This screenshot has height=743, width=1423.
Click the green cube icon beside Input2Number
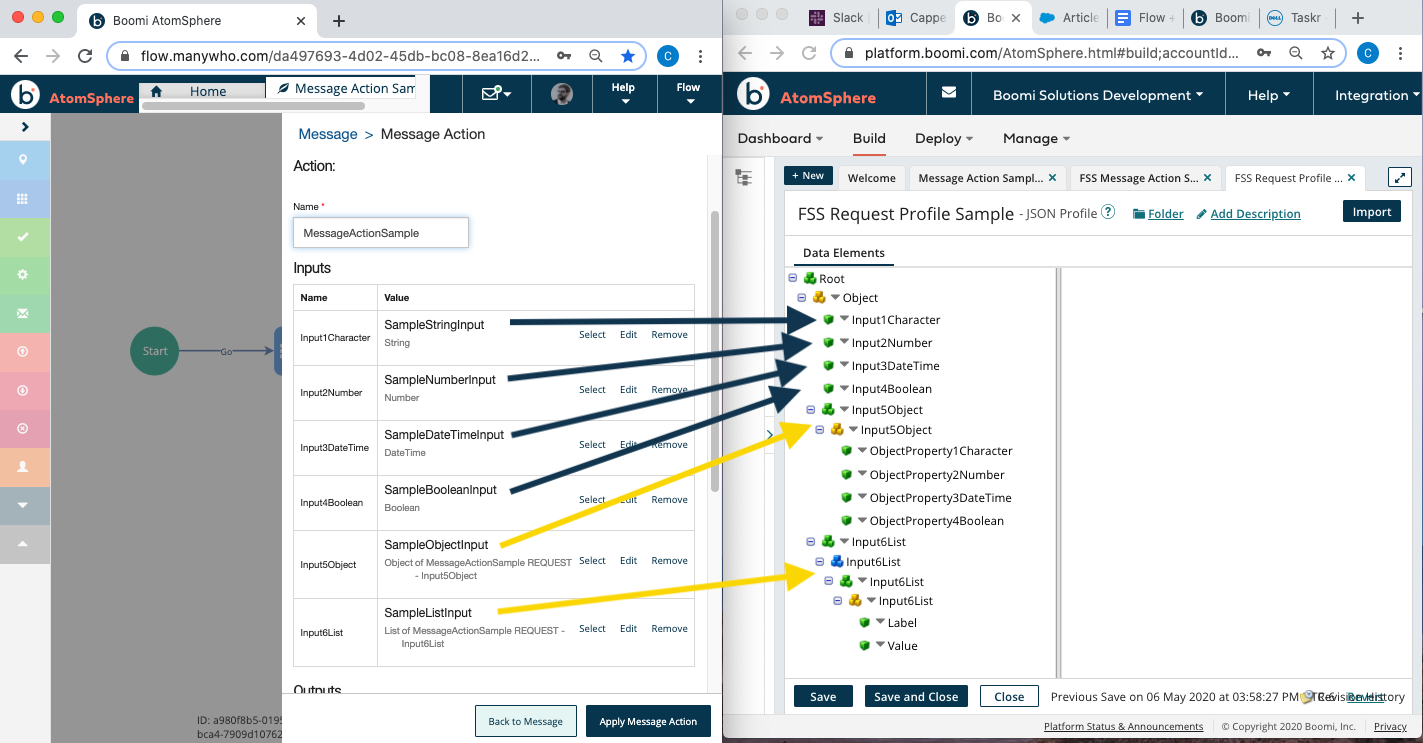tap(828, 343)
